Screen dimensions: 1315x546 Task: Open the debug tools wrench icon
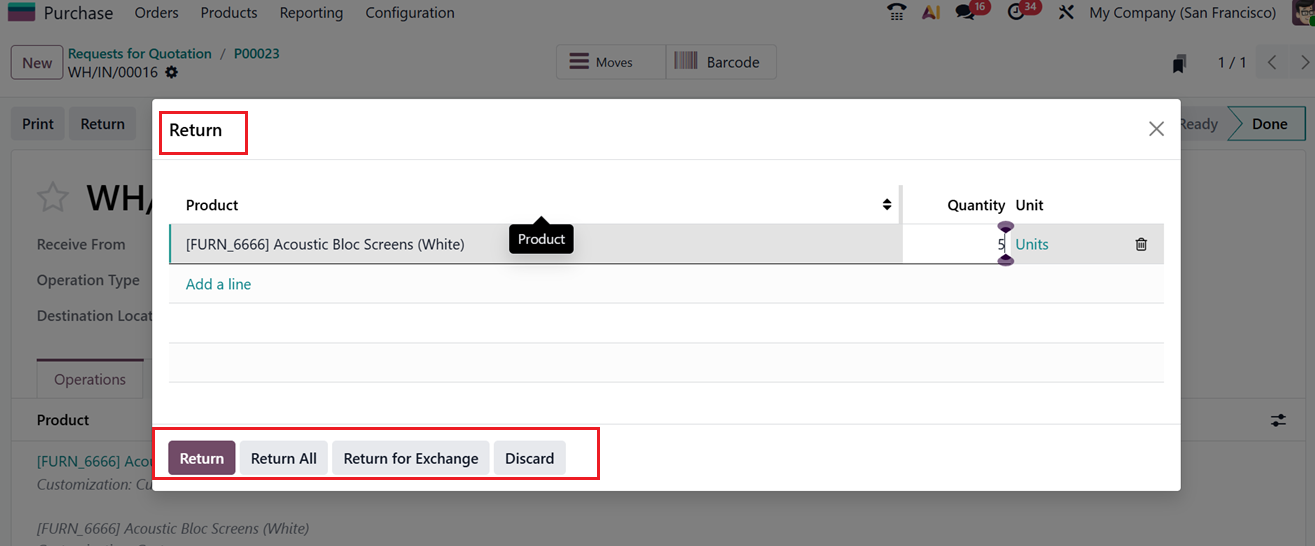1066,13
